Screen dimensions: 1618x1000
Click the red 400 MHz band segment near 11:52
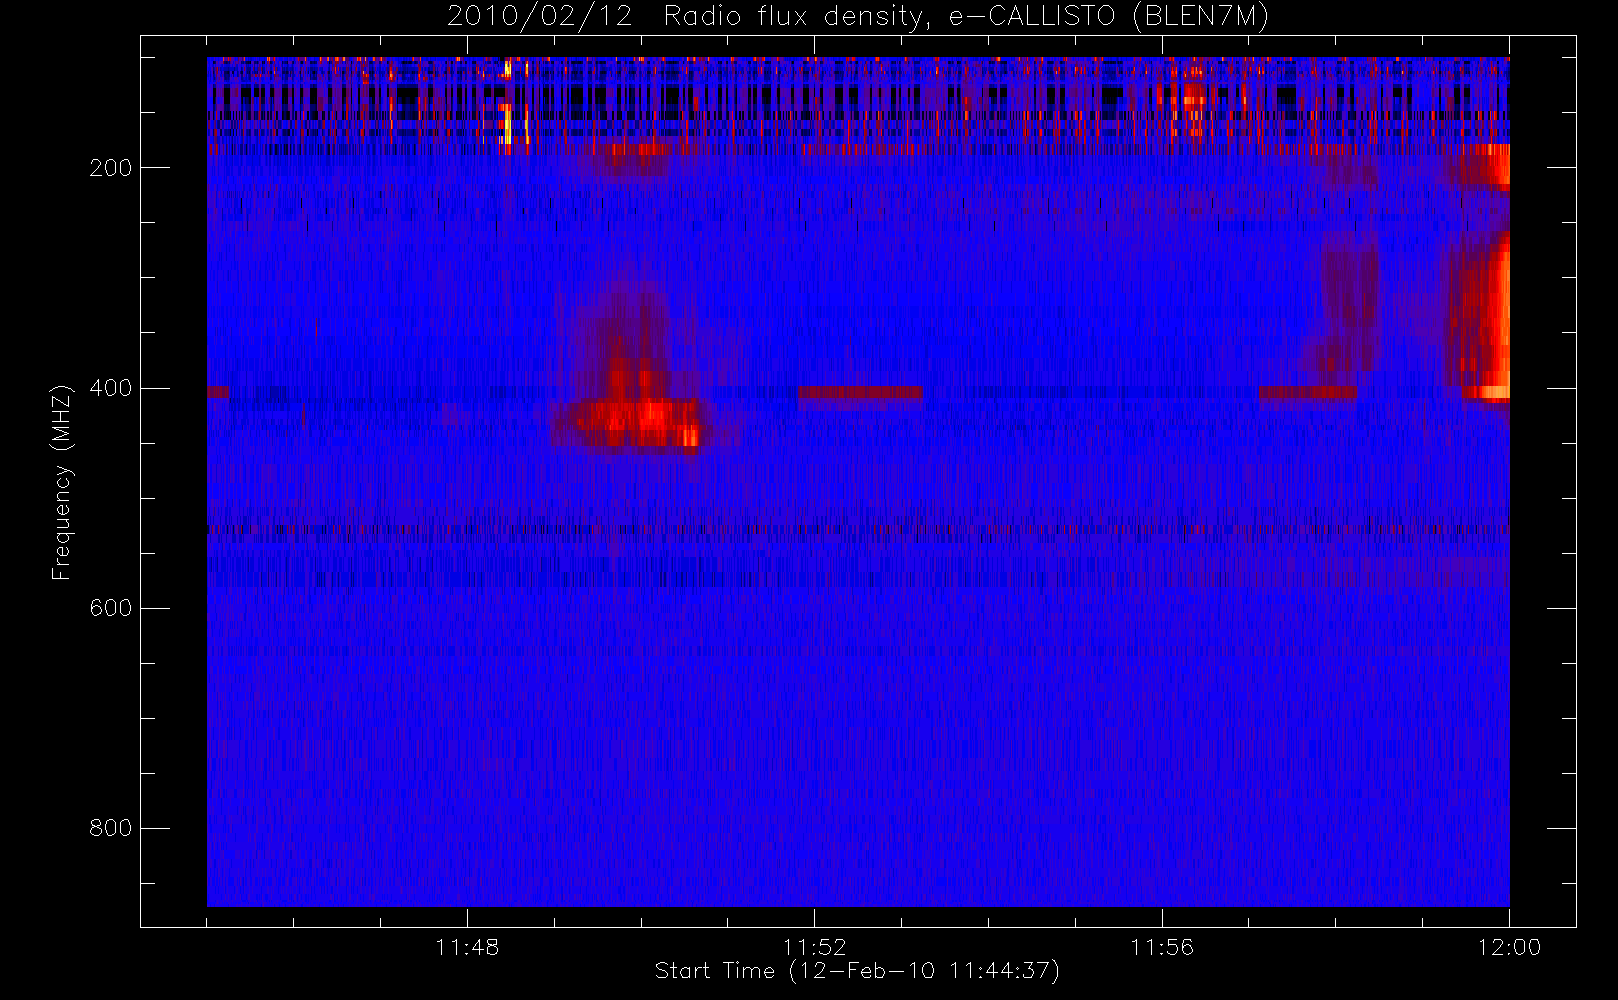[x=860, y=392]
